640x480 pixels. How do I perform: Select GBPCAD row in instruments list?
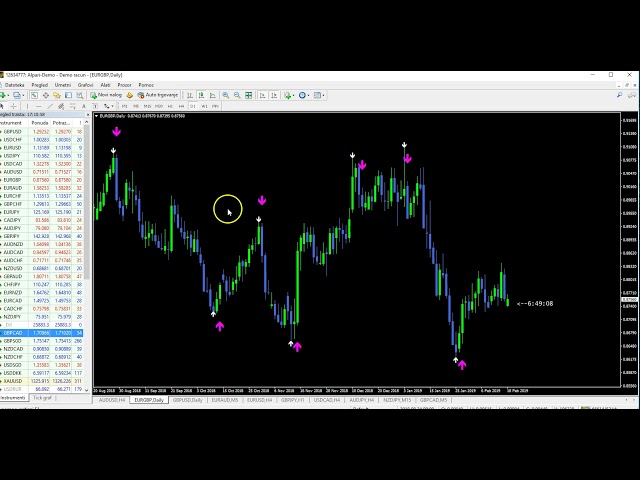coord(14,333)
